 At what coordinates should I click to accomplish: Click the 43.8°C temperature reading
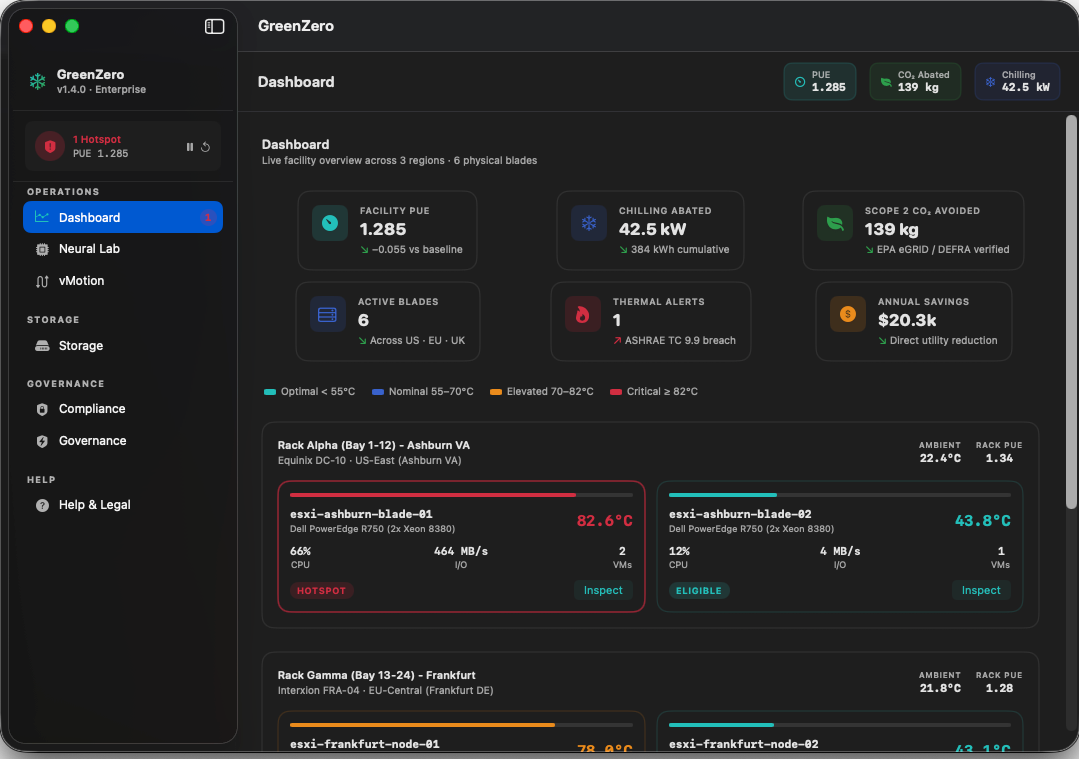pyautogui.click(x=983, y=521)
